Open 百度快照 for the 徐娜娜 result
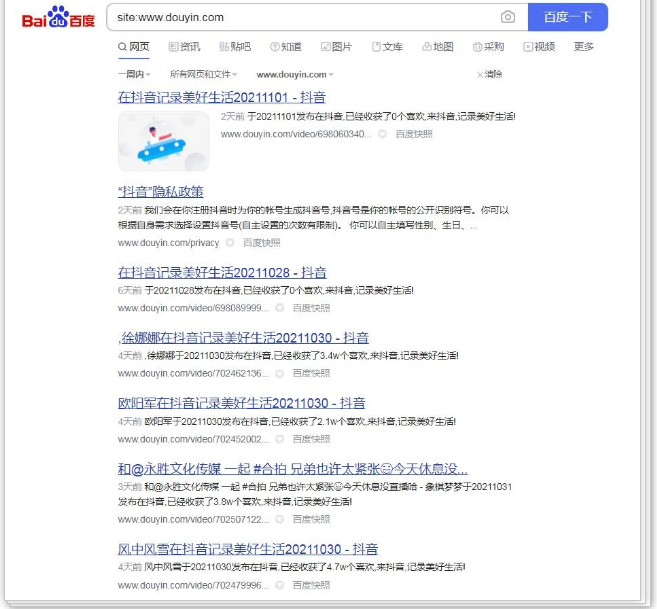Screen dimensions: 657x609 [x=311, y=373]
